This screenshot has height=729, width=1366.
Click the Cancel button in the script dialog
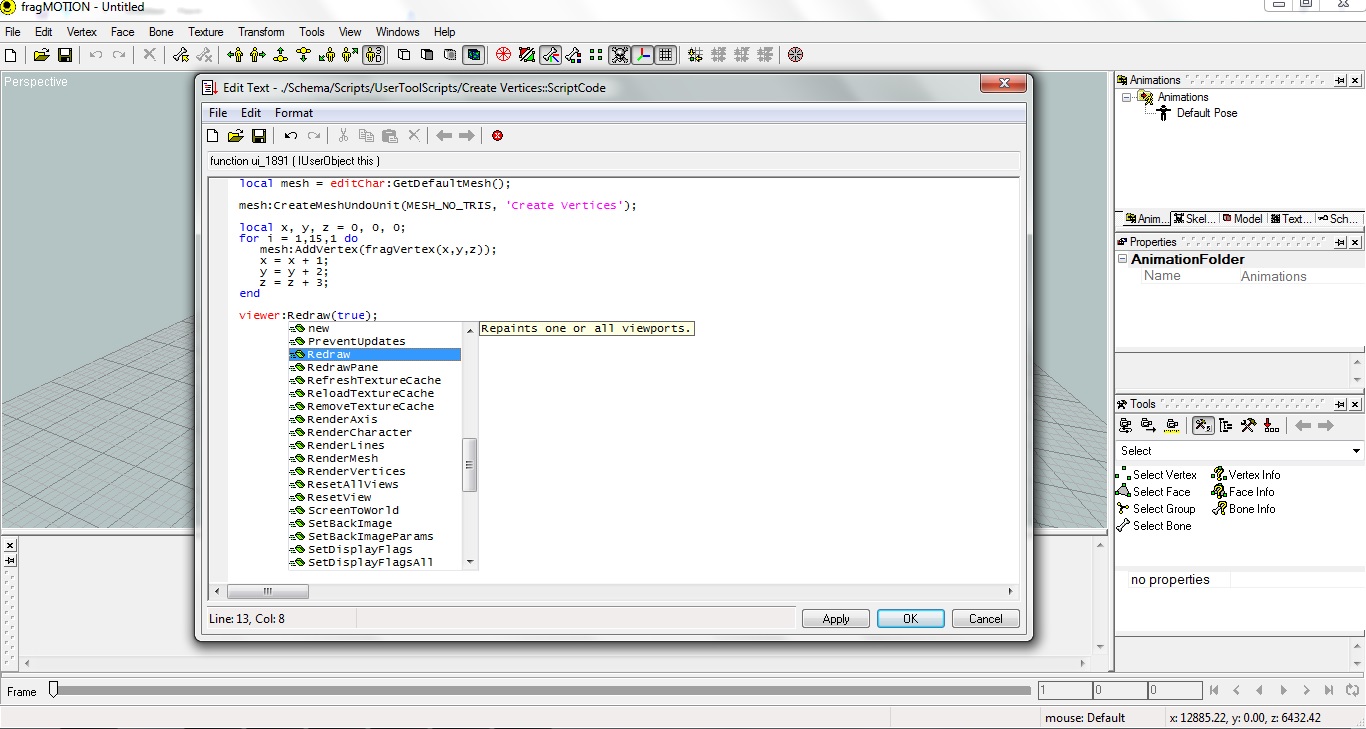(984, 619)
